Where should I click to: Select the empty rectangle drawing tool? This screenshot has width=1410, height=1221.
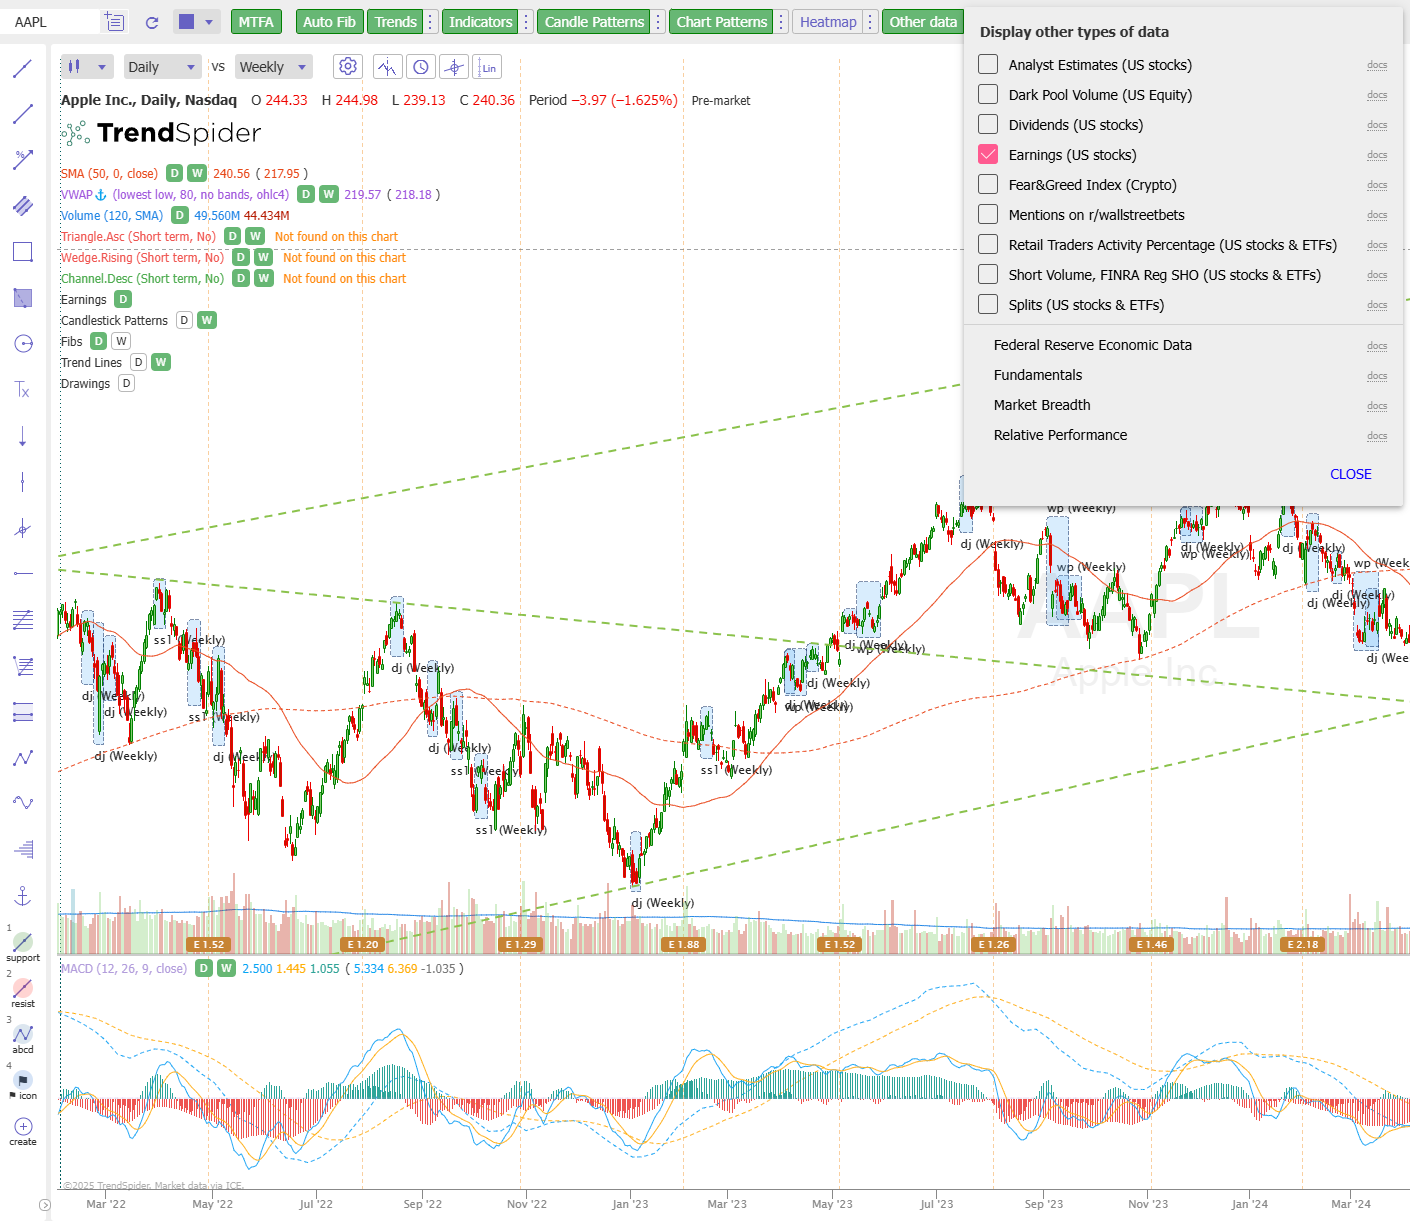pos(23,252)
